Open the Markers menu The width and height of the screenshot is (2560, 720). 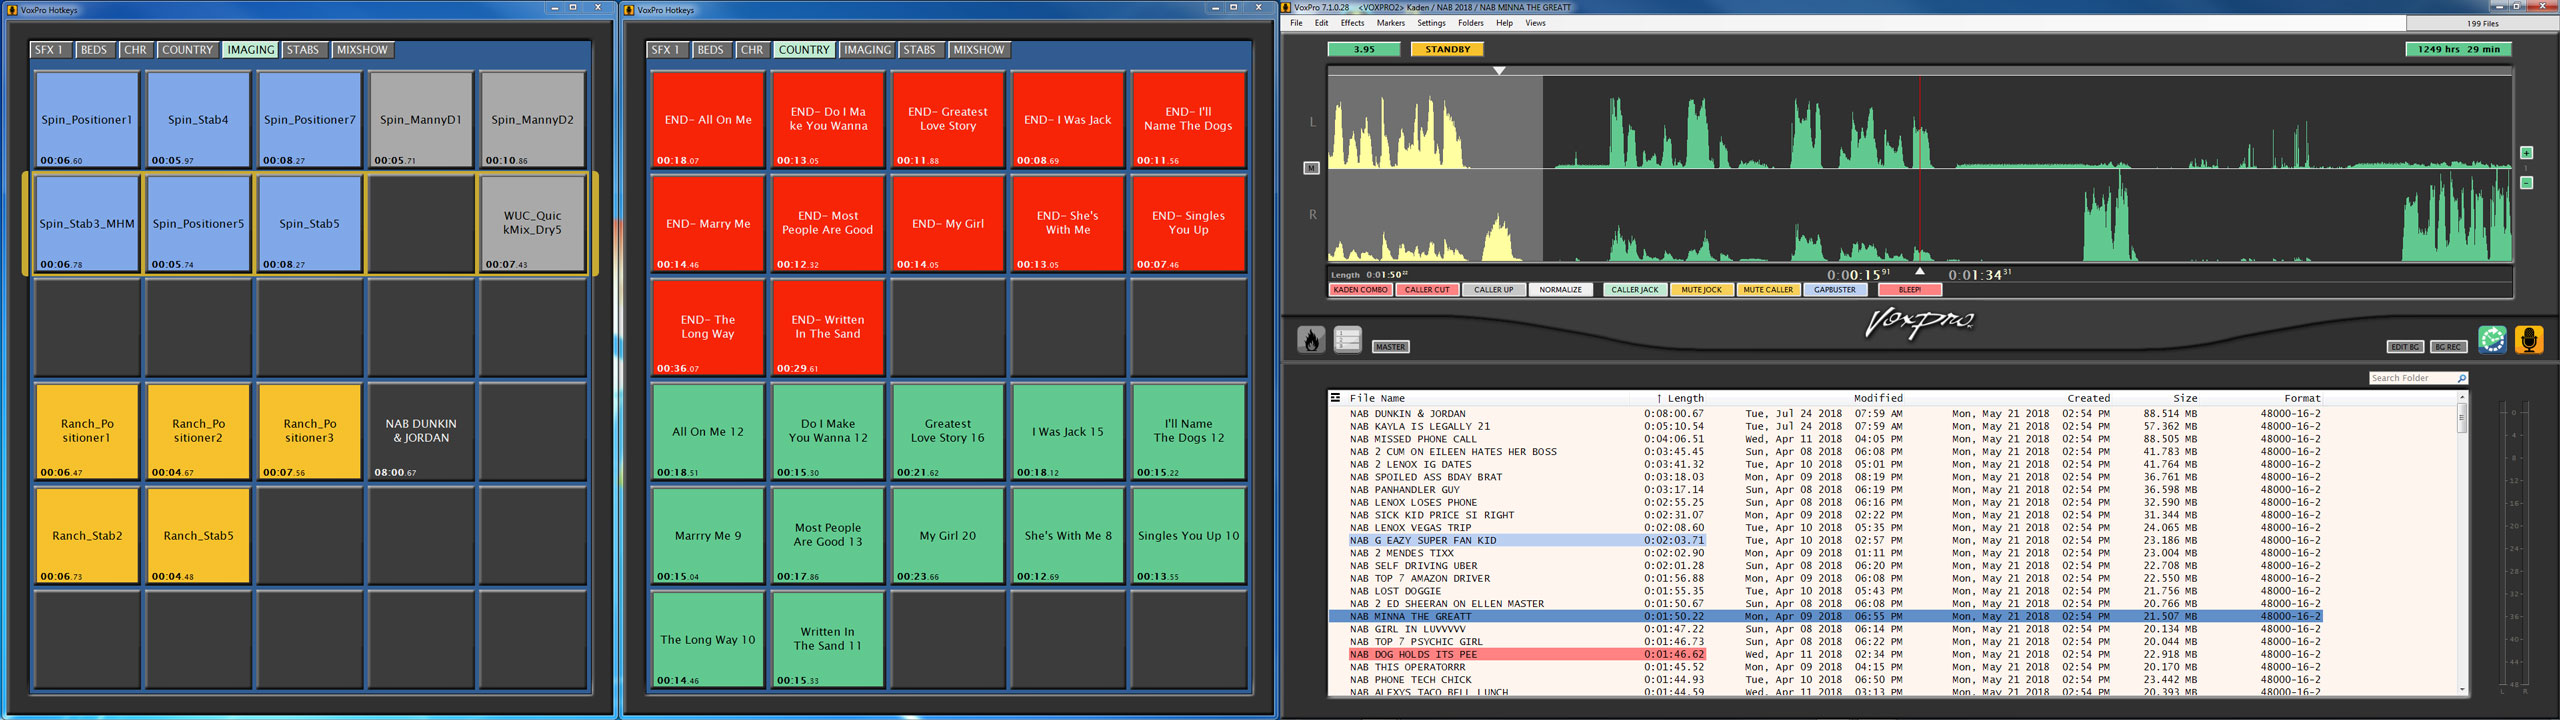coord(1390,23)
